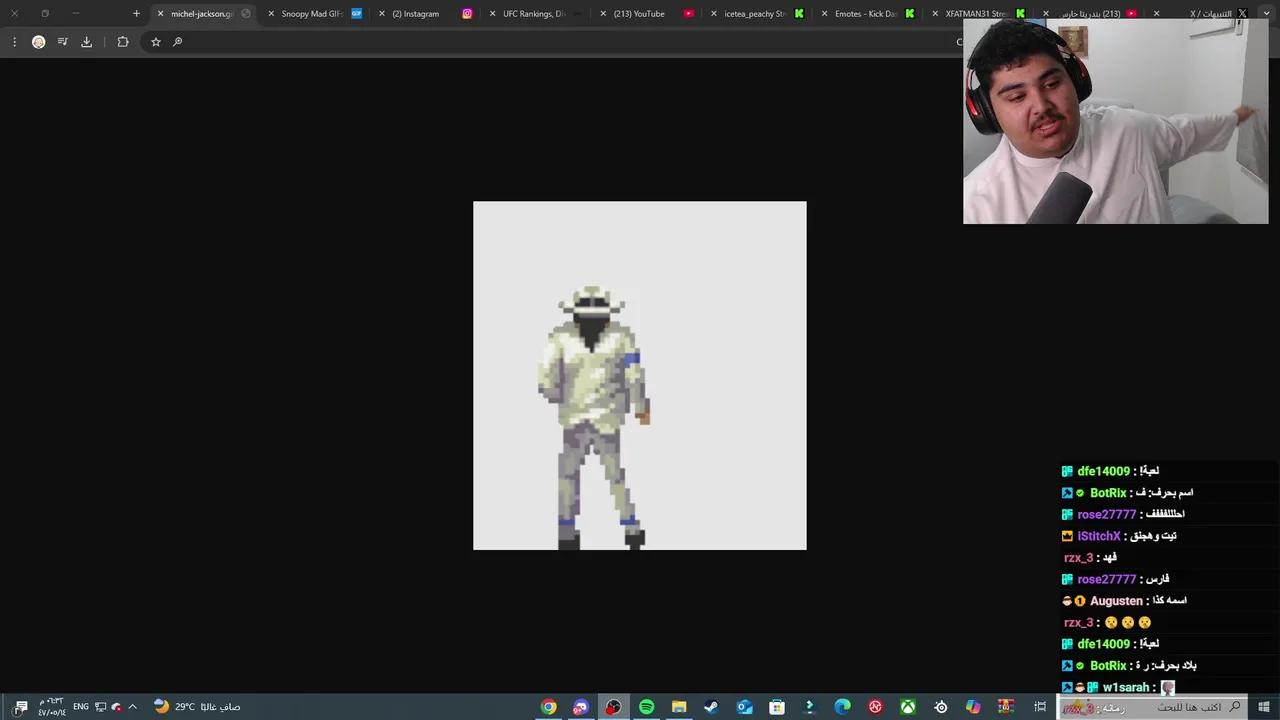Click the network icon in system tray

[101, 707]
